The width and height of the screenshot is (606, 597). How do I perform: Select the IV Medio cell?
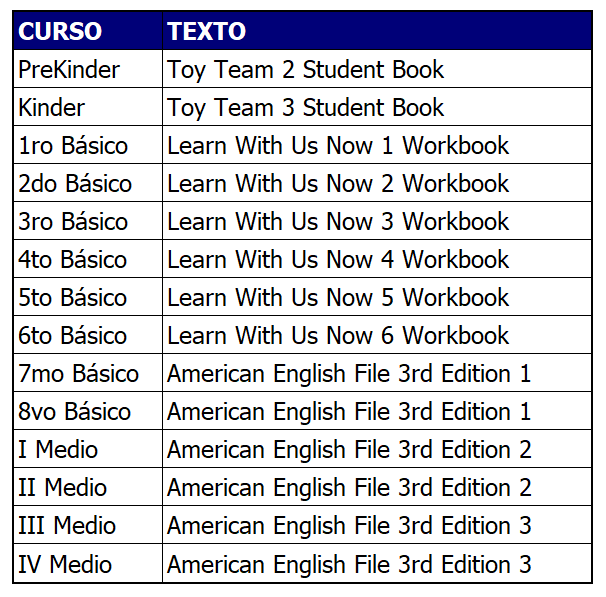(65, 564)
